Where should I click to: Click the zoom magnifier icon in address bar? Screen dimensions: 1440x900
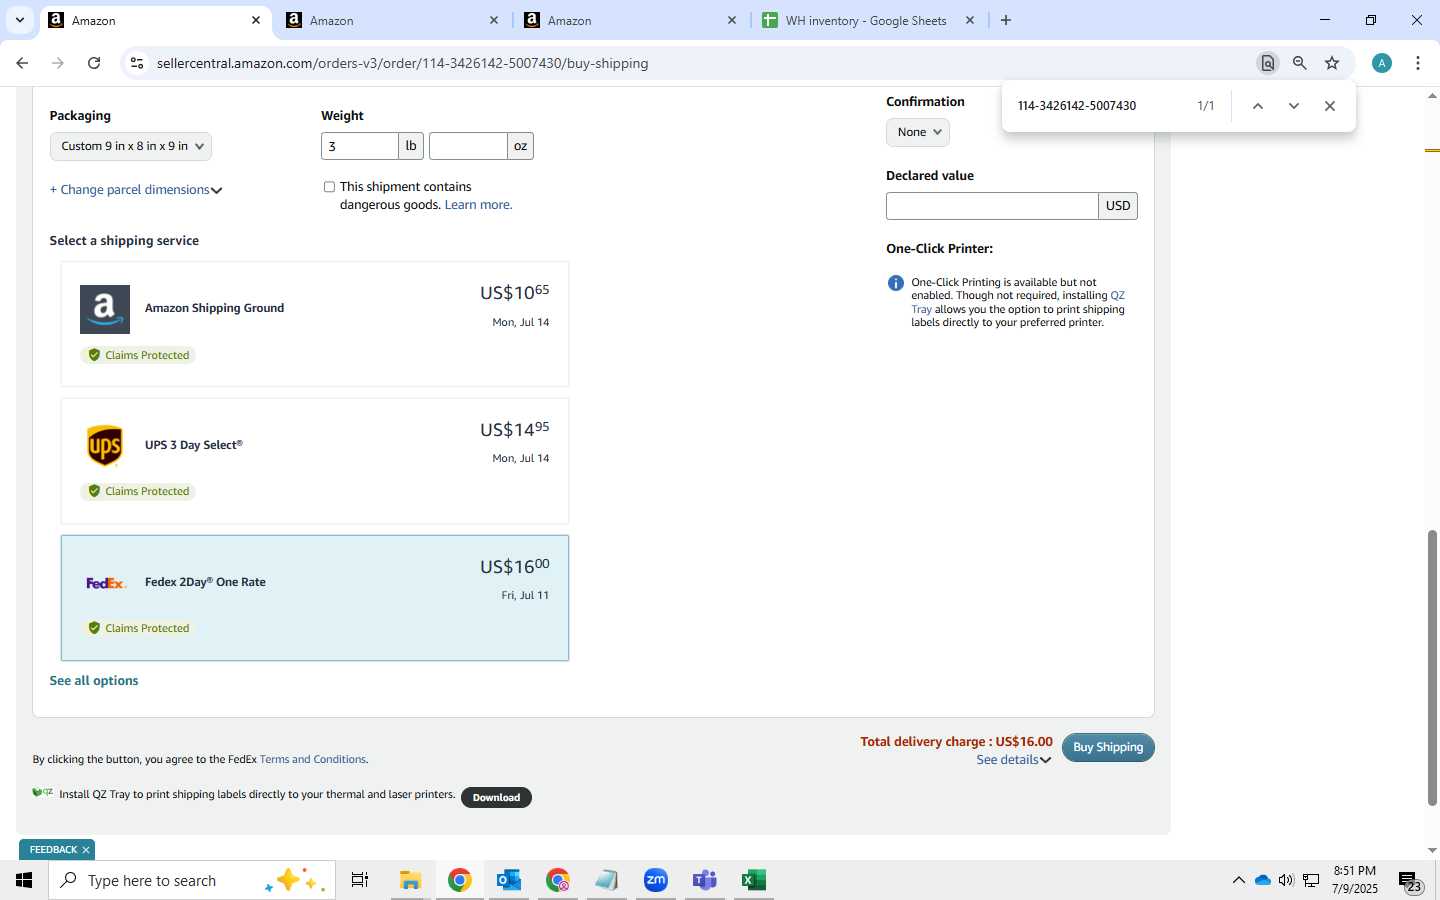pyautogui.click(x=1299, y=63)
